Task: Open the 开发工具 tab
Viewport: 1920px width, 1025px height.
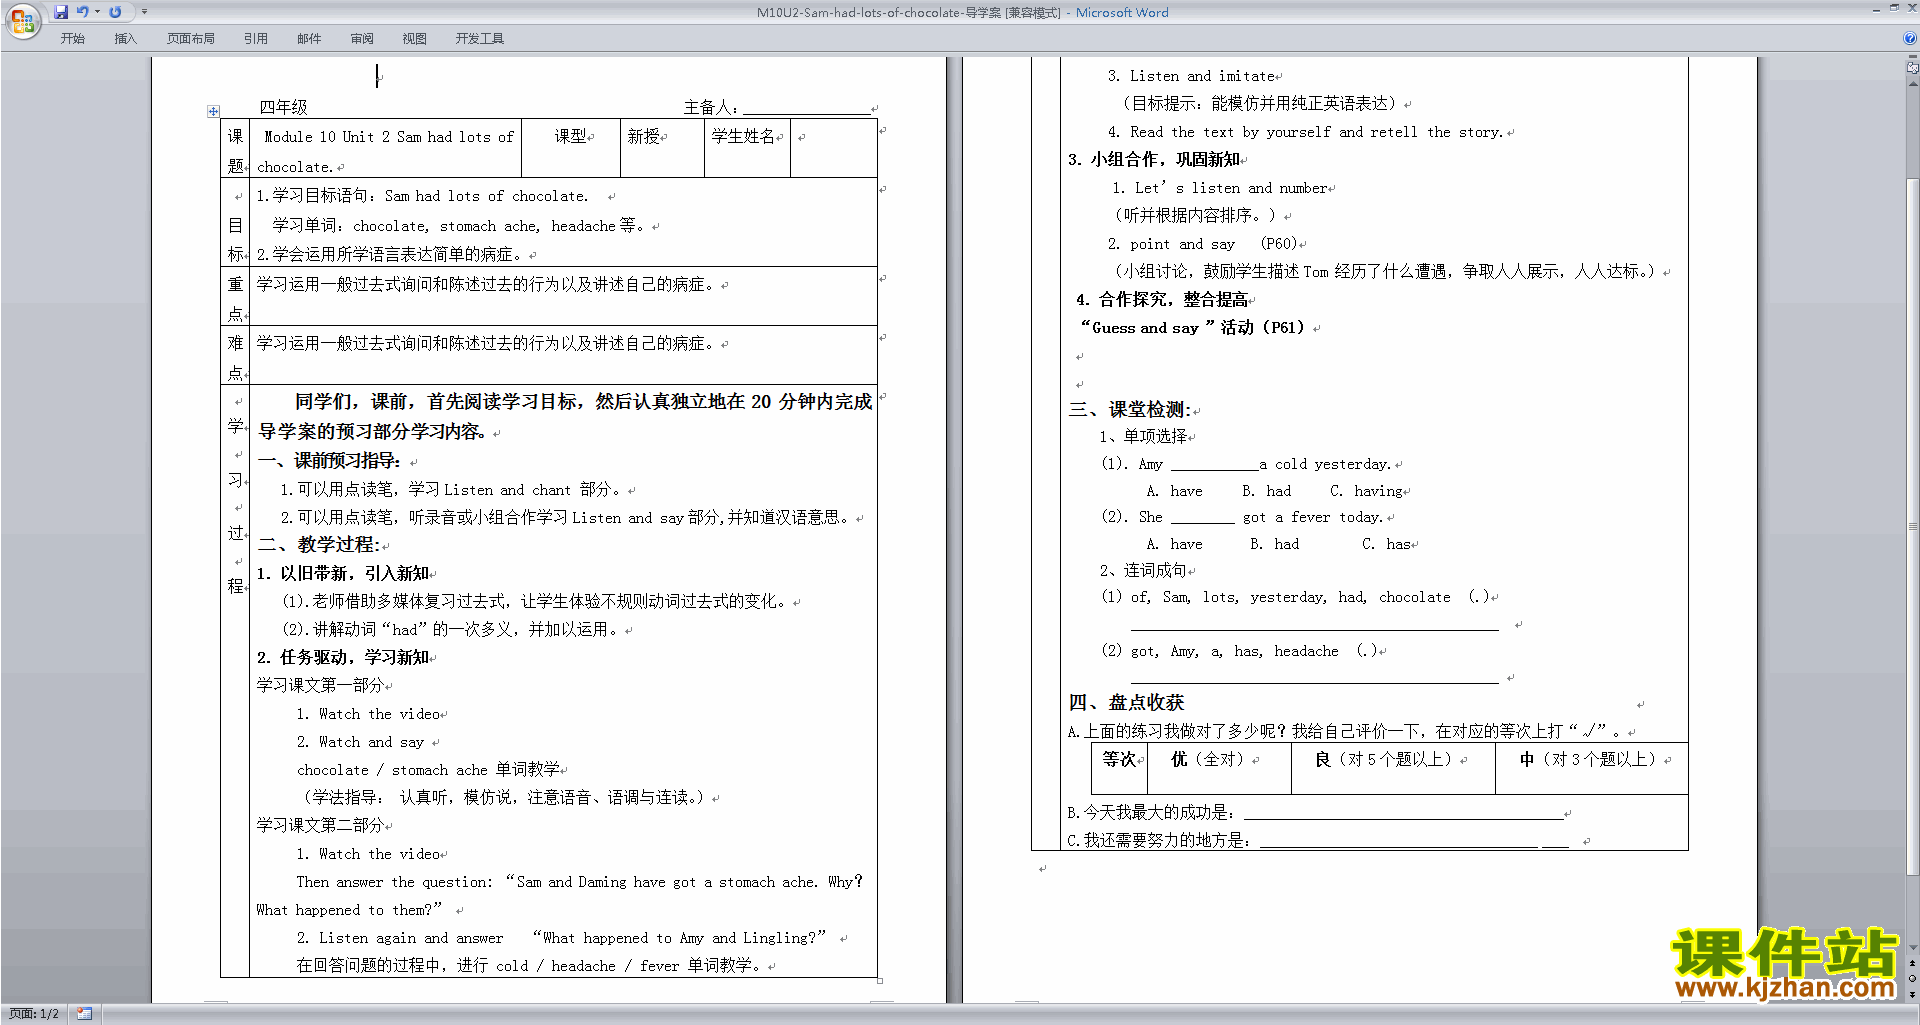Action: [x=479, y=39]
